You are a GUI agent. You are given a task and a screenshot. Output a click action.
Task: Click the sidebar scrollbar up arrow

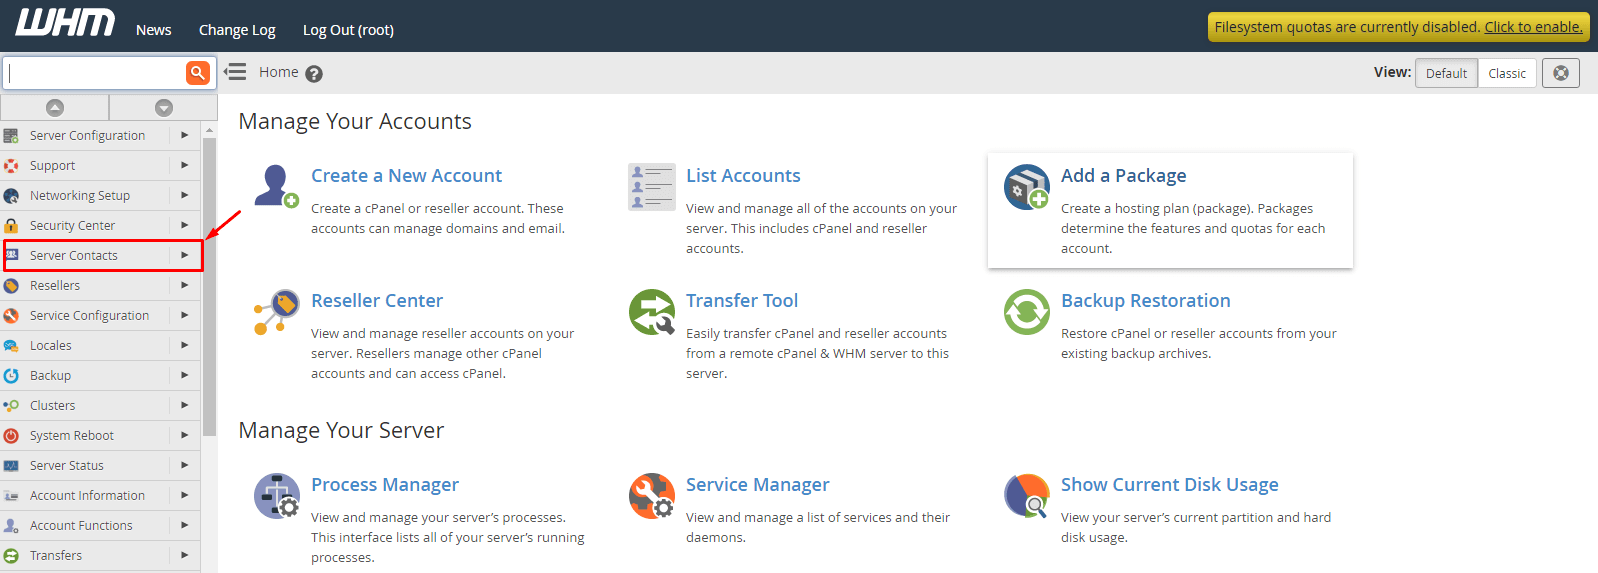click(209, 130)
